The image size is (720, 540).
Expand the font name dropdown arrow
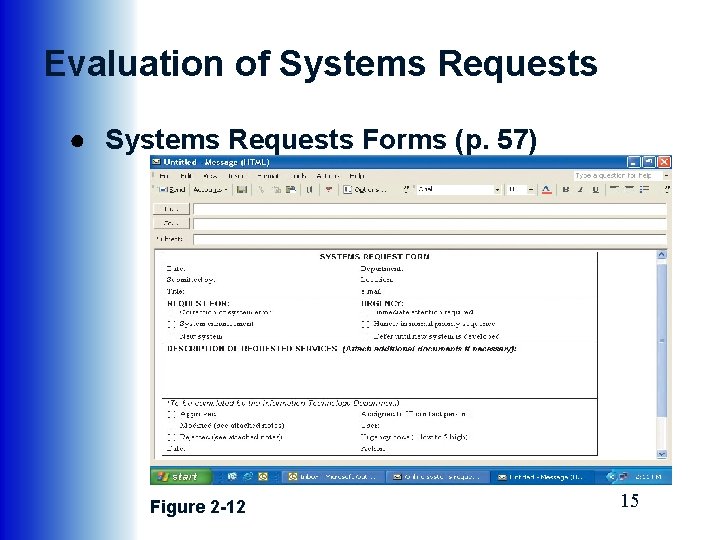coord(497,190)
